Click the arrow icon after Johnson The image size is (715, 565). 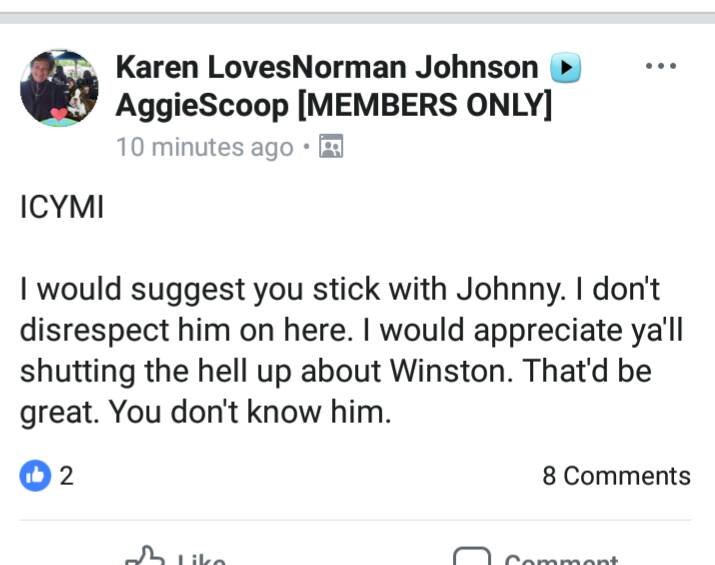click(566, 68)
